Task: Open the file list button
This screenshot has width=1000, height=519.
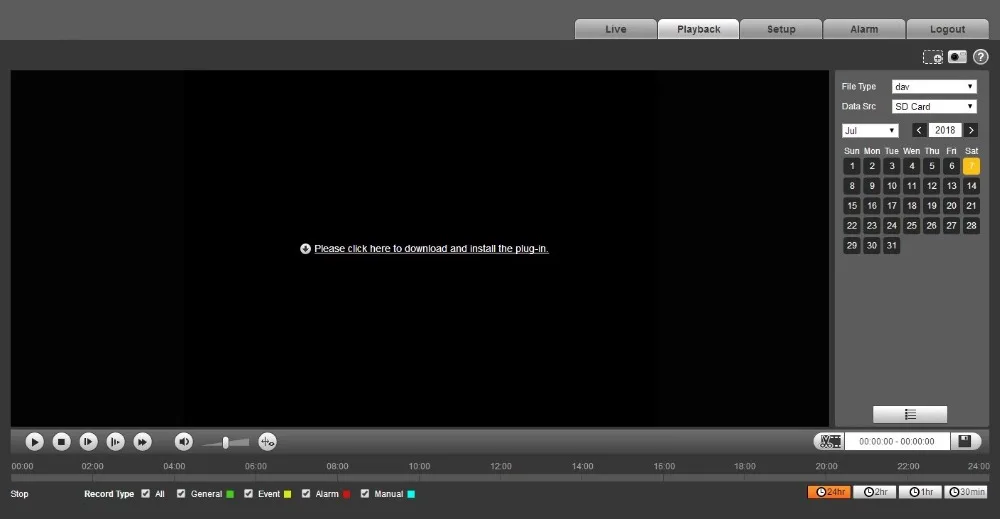Action: click(910, 414)
